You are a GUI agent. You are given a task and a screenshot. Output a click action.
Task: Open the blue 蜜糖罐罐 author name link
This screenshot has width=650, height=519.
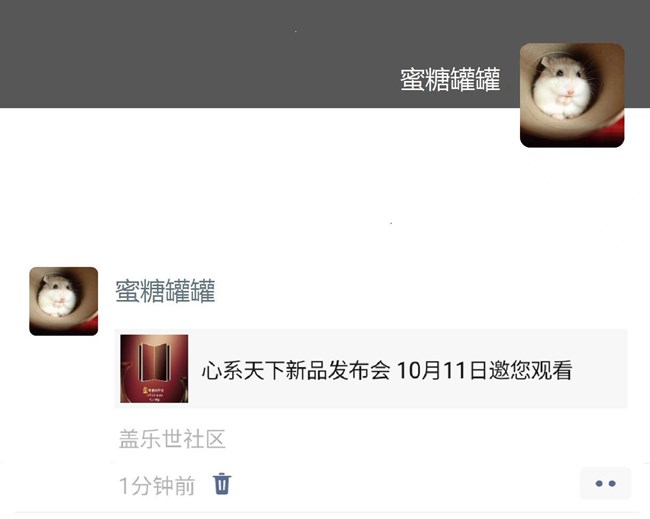165,291
